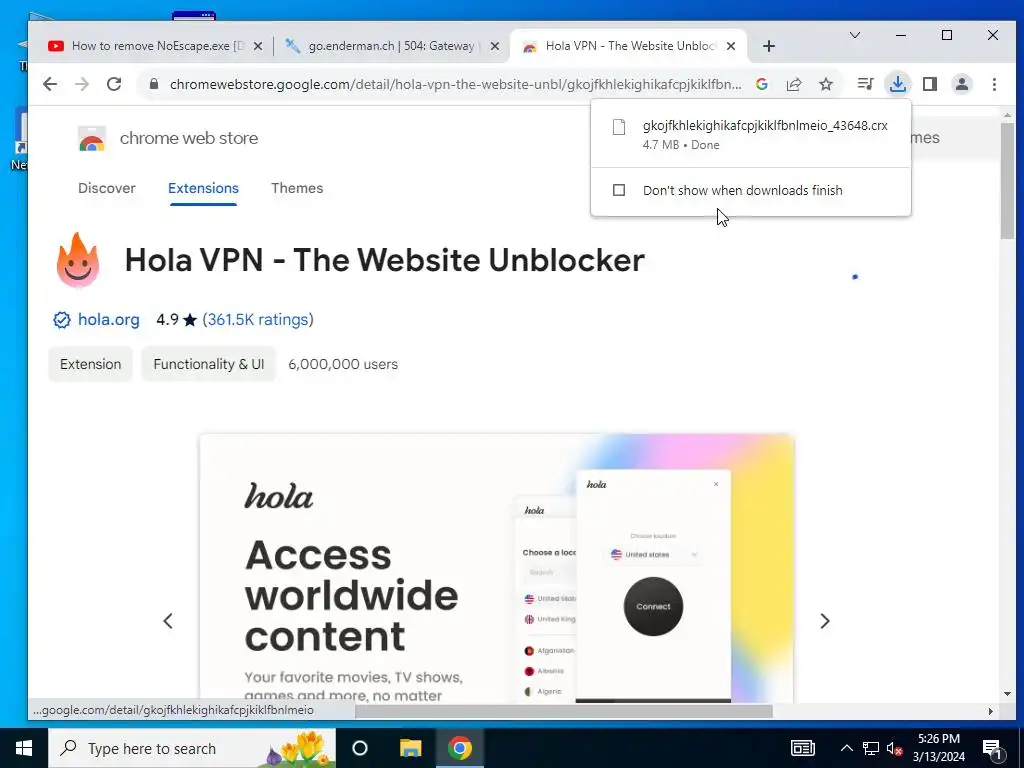Viewport: 1024px width, 768px height.
Task: Click the verified badge next to hola.org
Action: tap(61, 320)
